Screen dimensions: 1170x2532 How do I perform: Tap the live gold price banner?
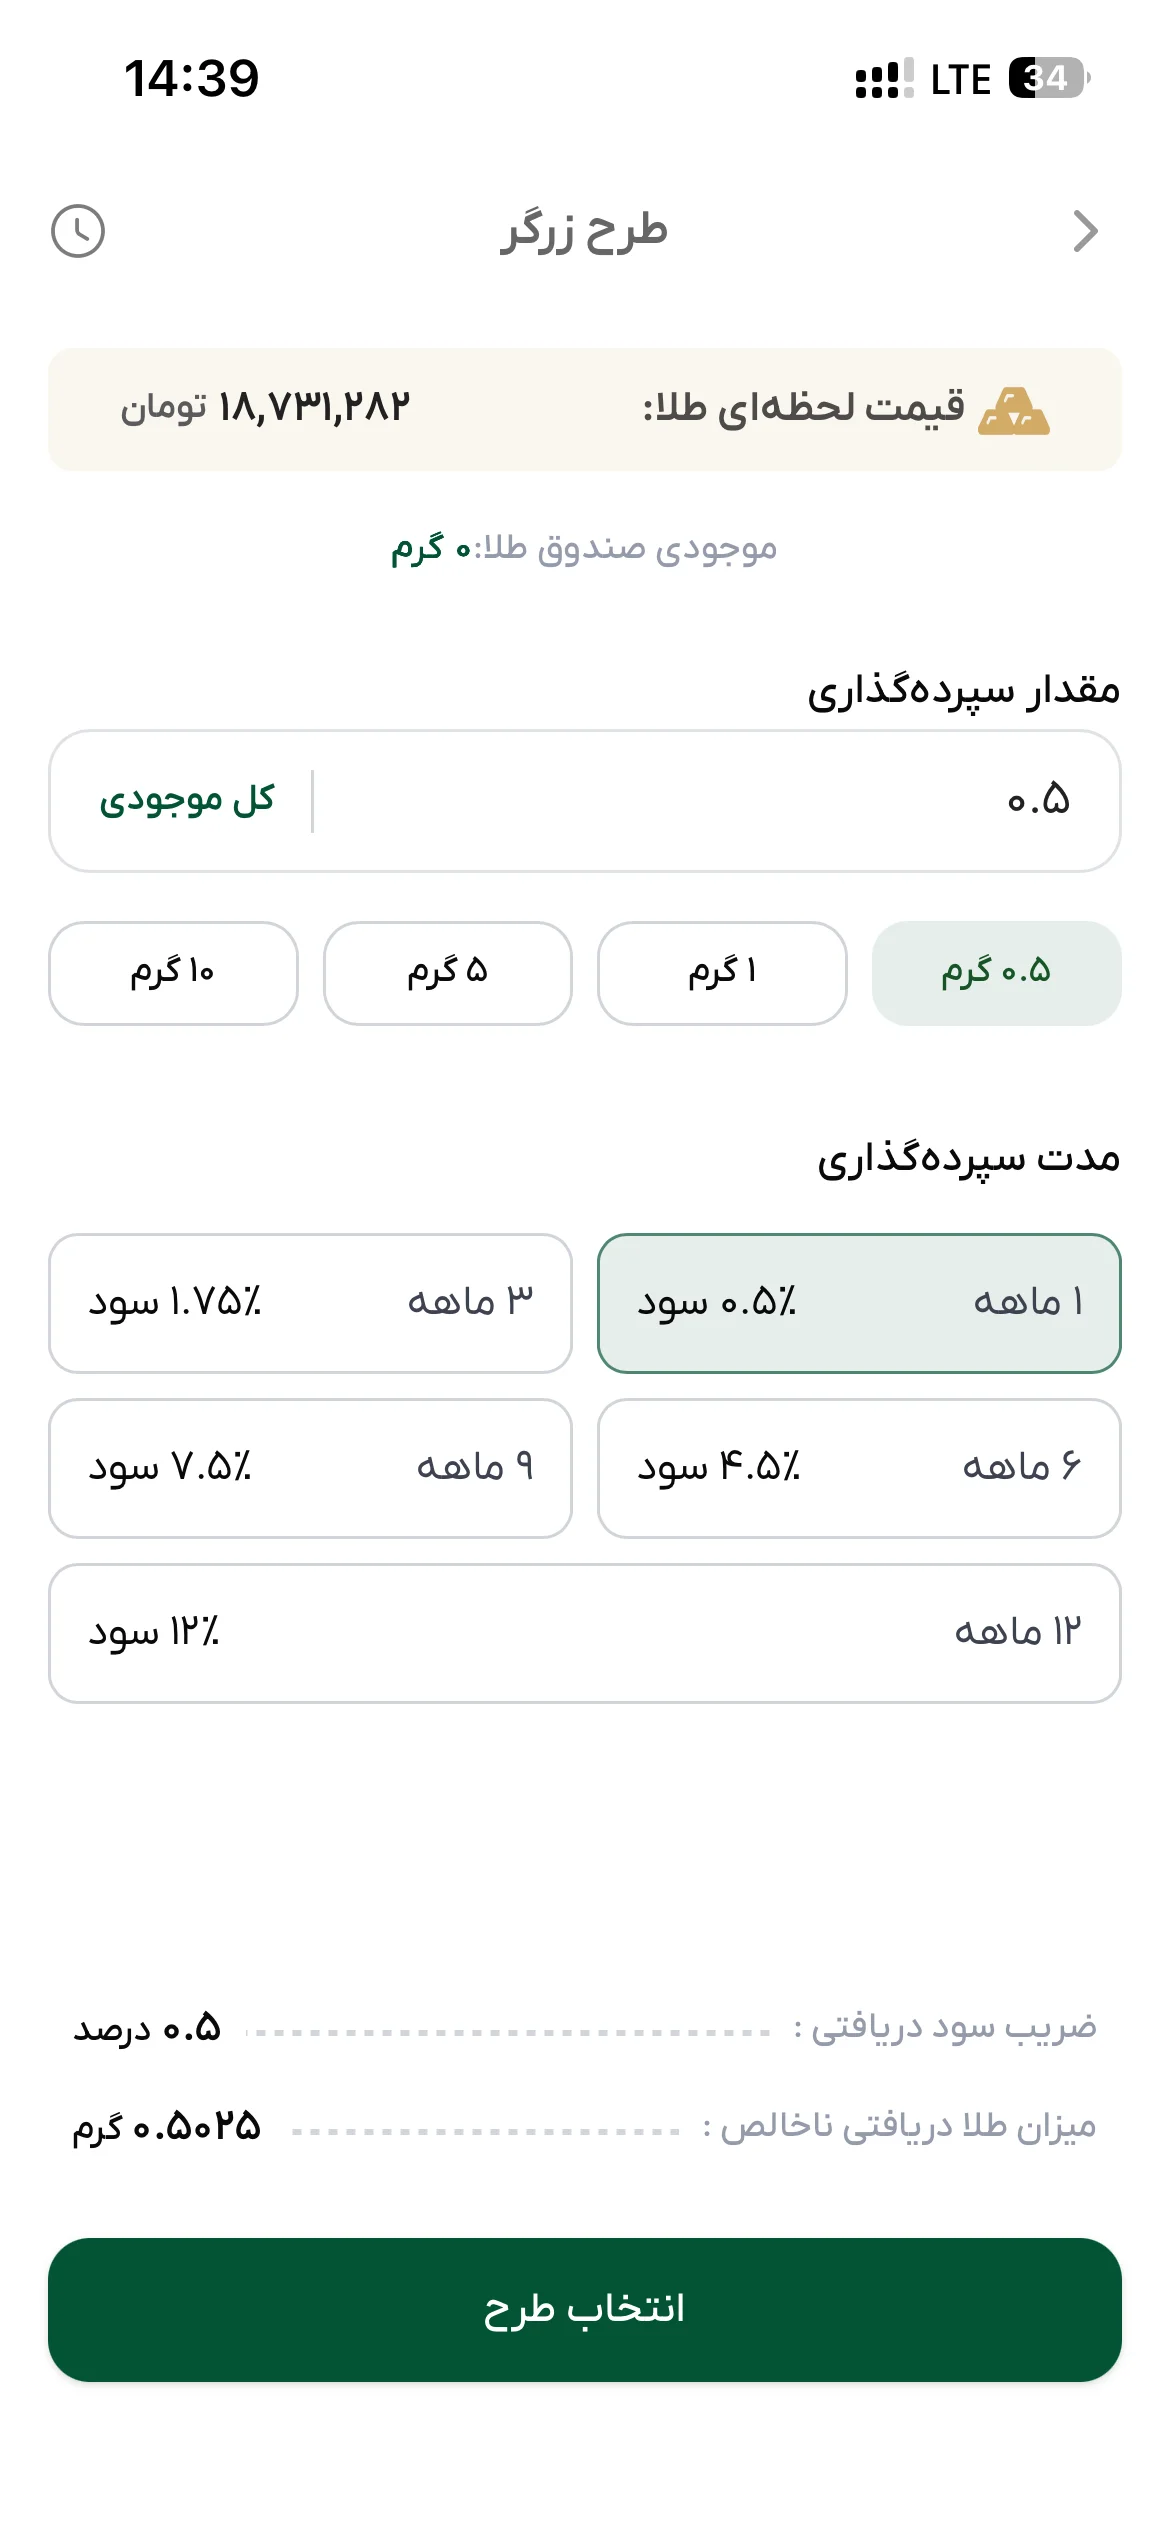585,409
